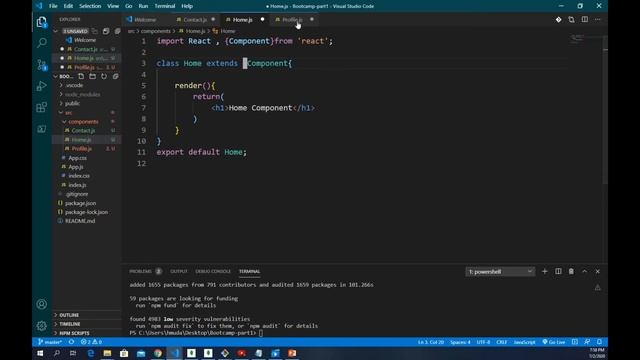Maximize the terminal panel with up chevron
The width and height of the screenshot is (640, 360).
point(584,271)
